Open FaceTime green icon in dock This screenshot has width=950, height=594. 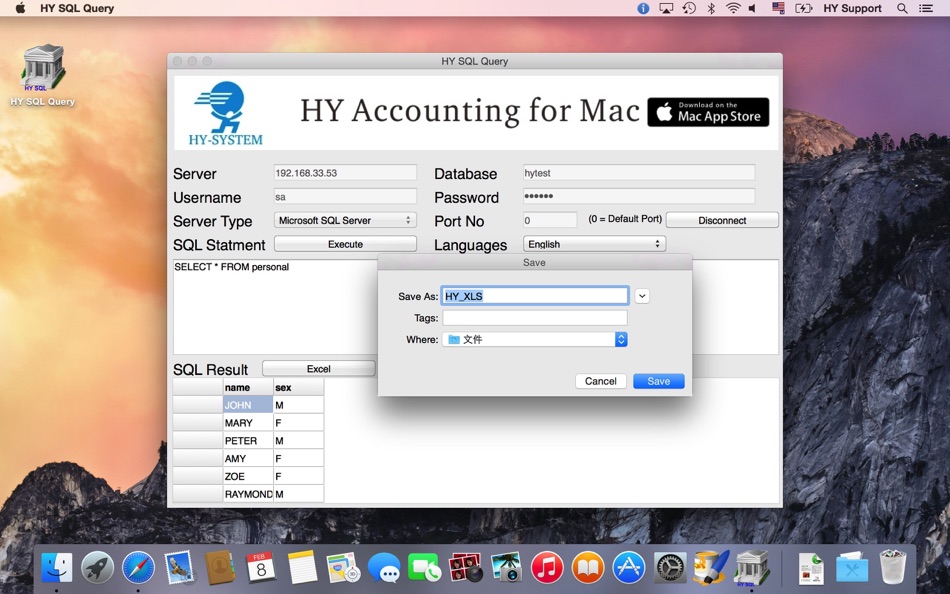click(425, 568)
